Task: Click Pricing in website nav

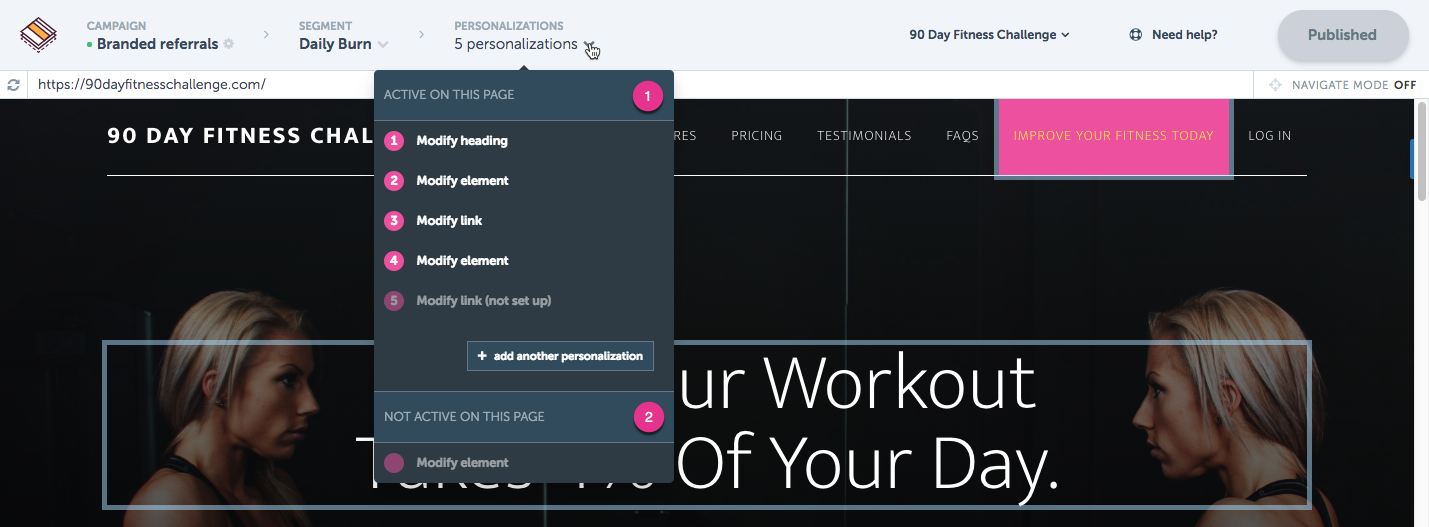Action: point(756,136)
